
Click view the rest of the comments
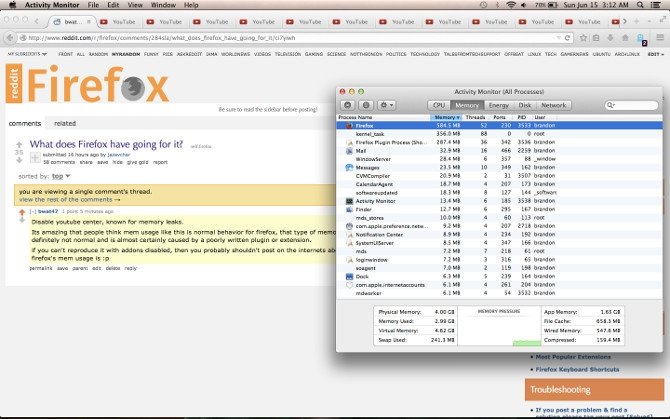pyautogui.click(x=70, y=199)
